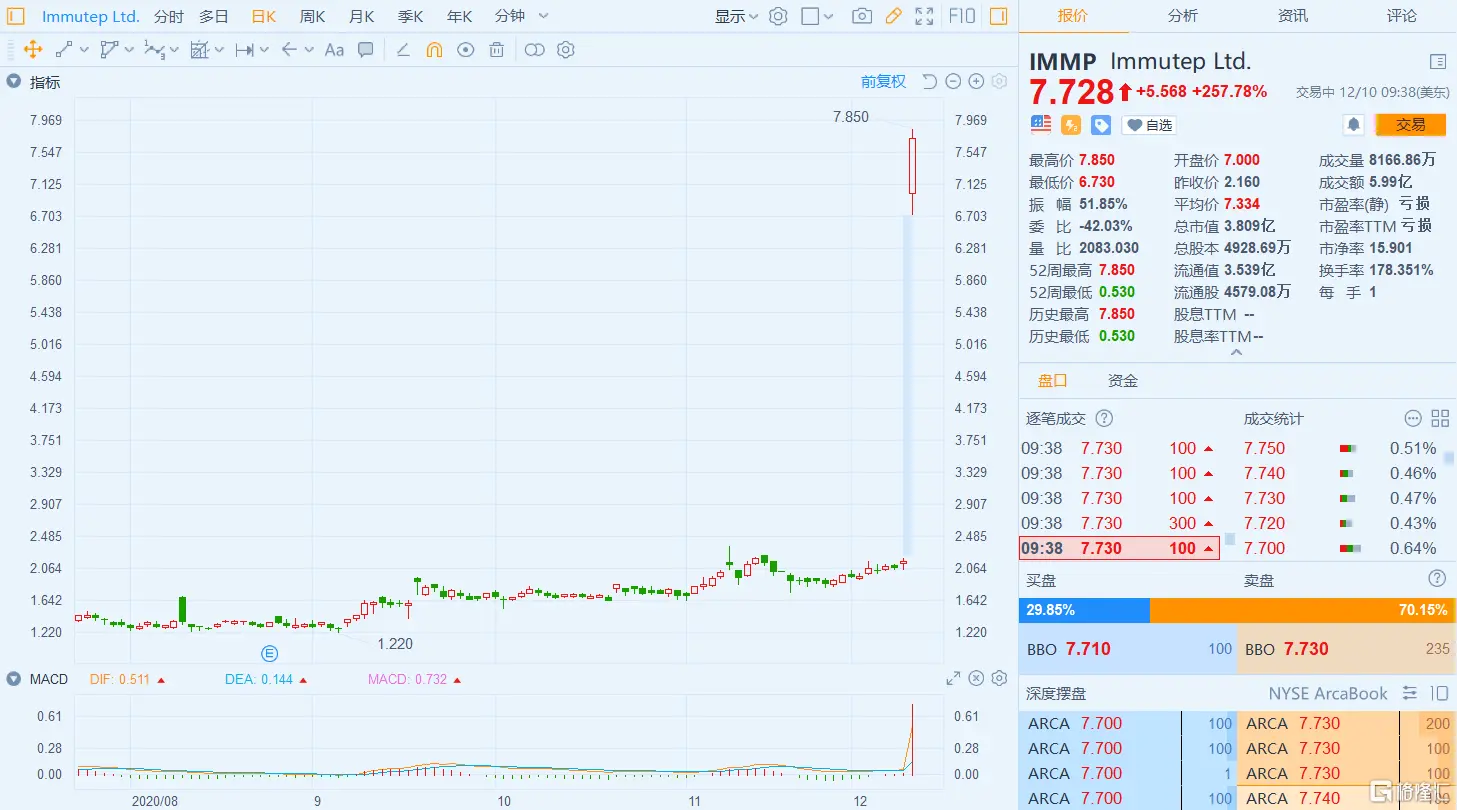This screenshot has height=810, width=1457.
Task: Open help icon for 买盘 卖盘
Action: tap(1437, 579)
